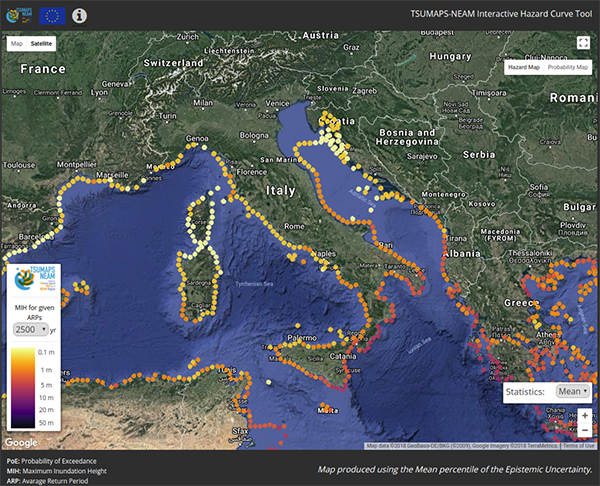Click the '0.1 m' legend value

coord(46,352)
